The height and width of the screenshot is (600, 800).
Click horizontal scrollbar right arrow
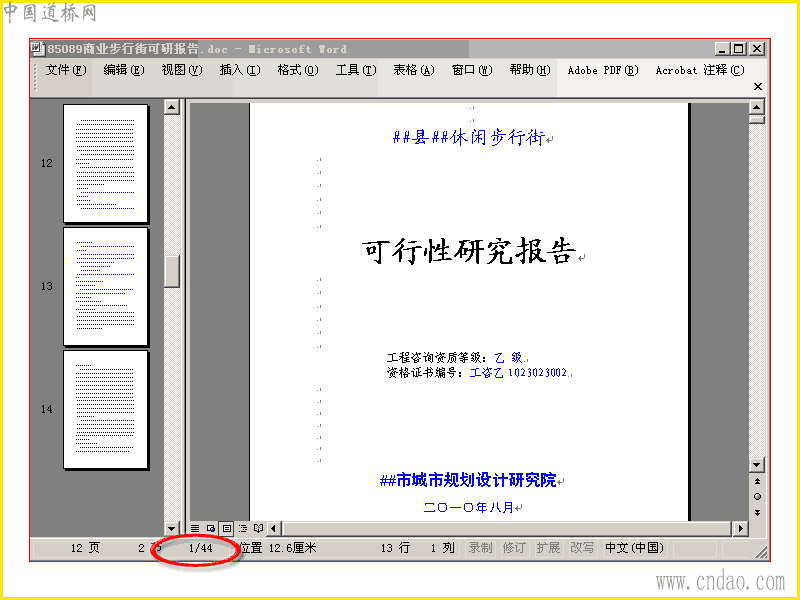click(740, 528)
